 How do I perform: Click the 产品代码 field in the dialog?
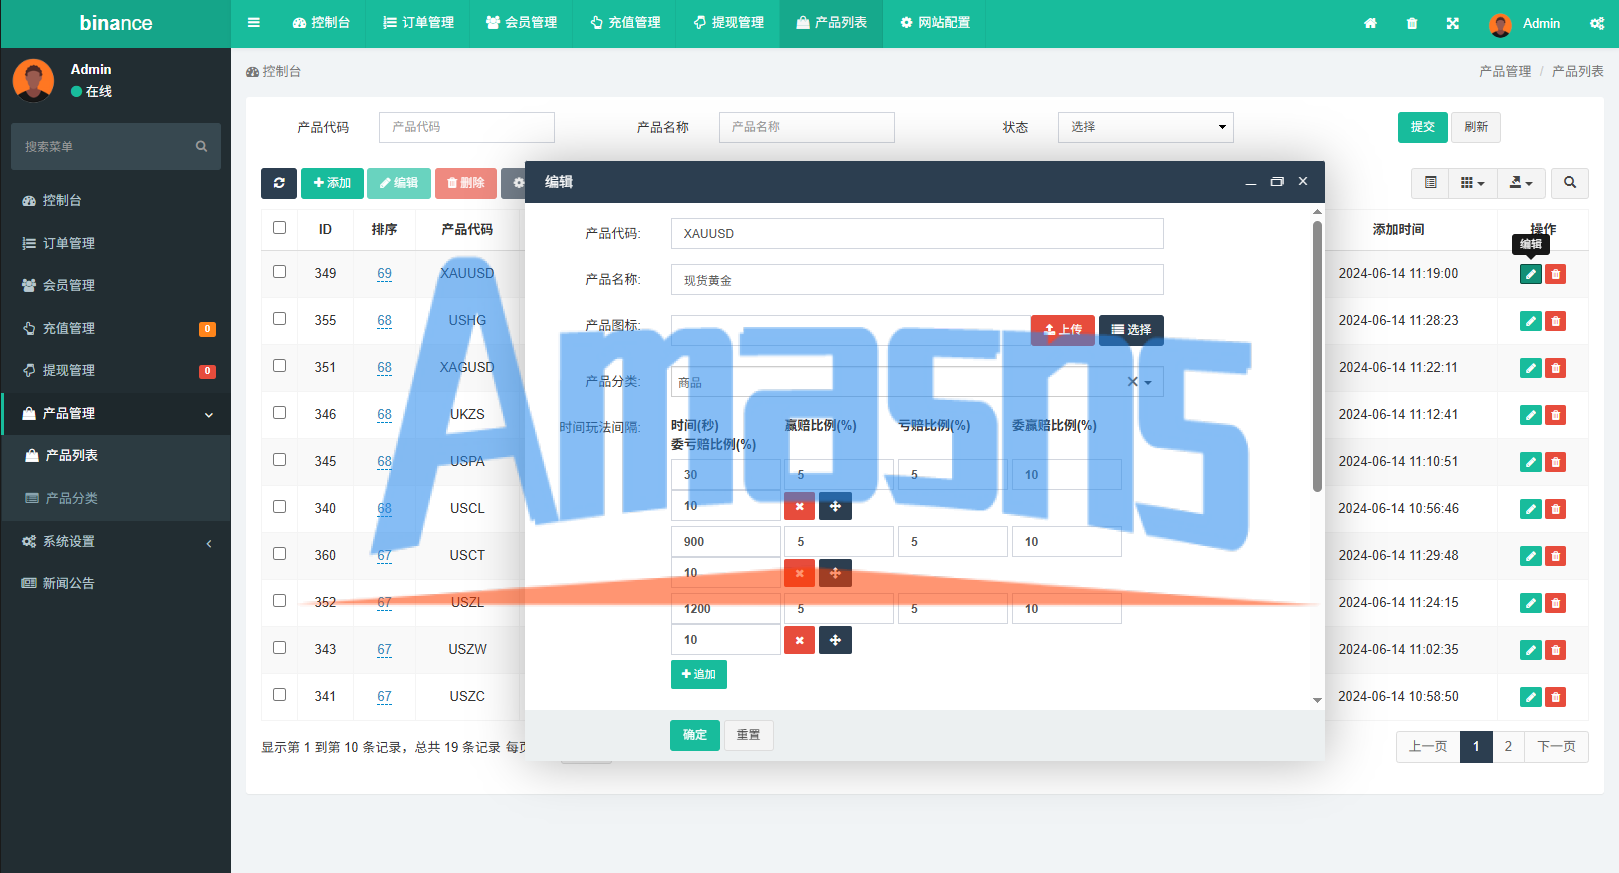[917, 233]
